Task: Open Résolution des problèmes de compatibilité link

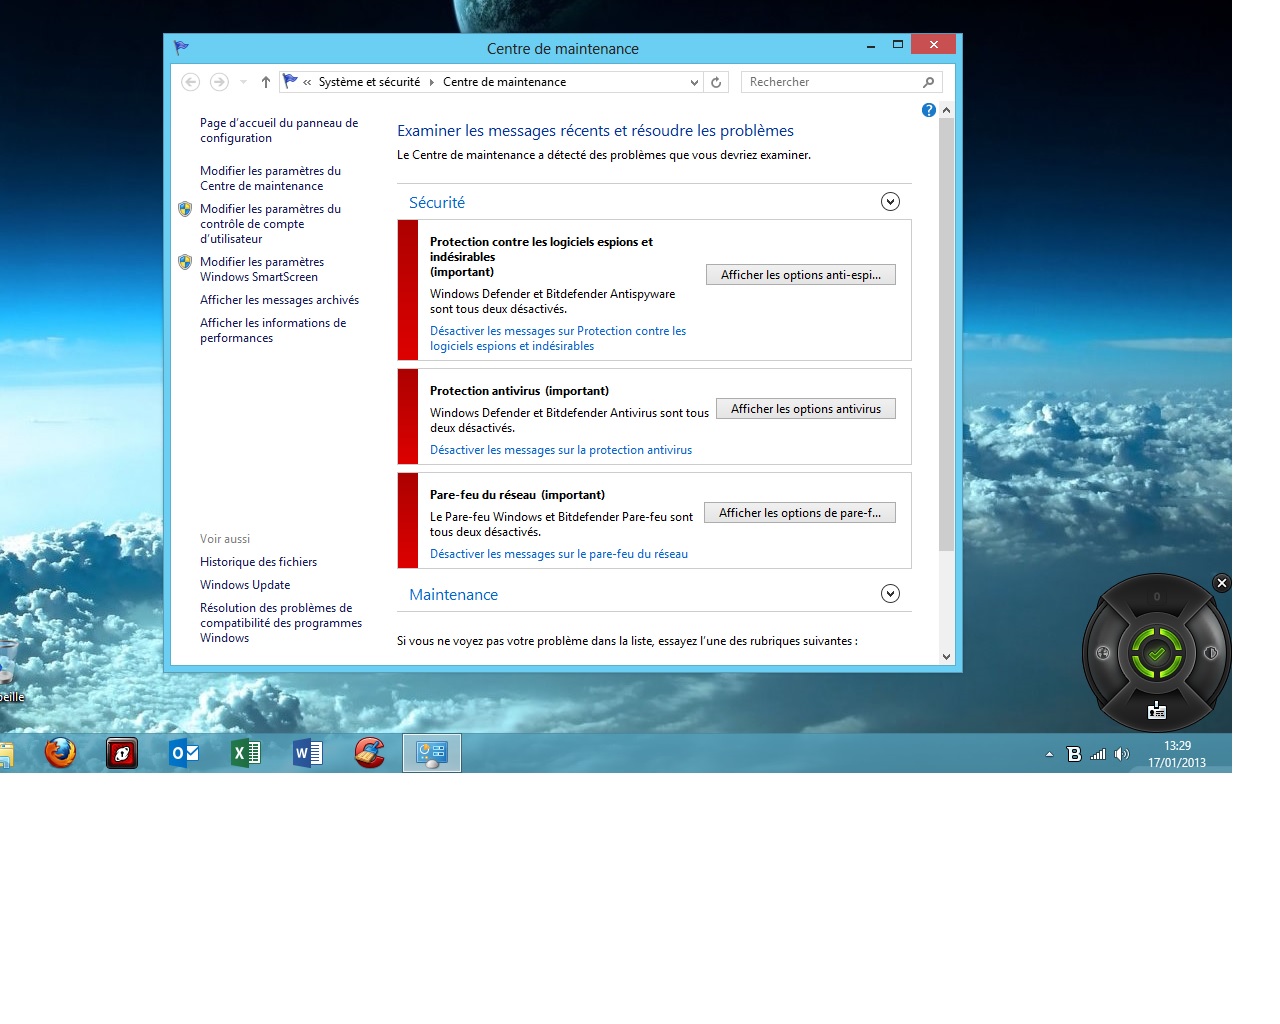Action: 281,622
